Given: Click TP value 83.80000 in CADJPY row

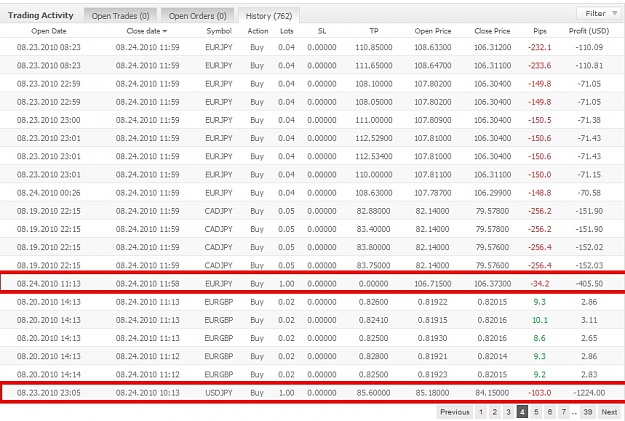Looking at the screenshot, I should (373, 247).
